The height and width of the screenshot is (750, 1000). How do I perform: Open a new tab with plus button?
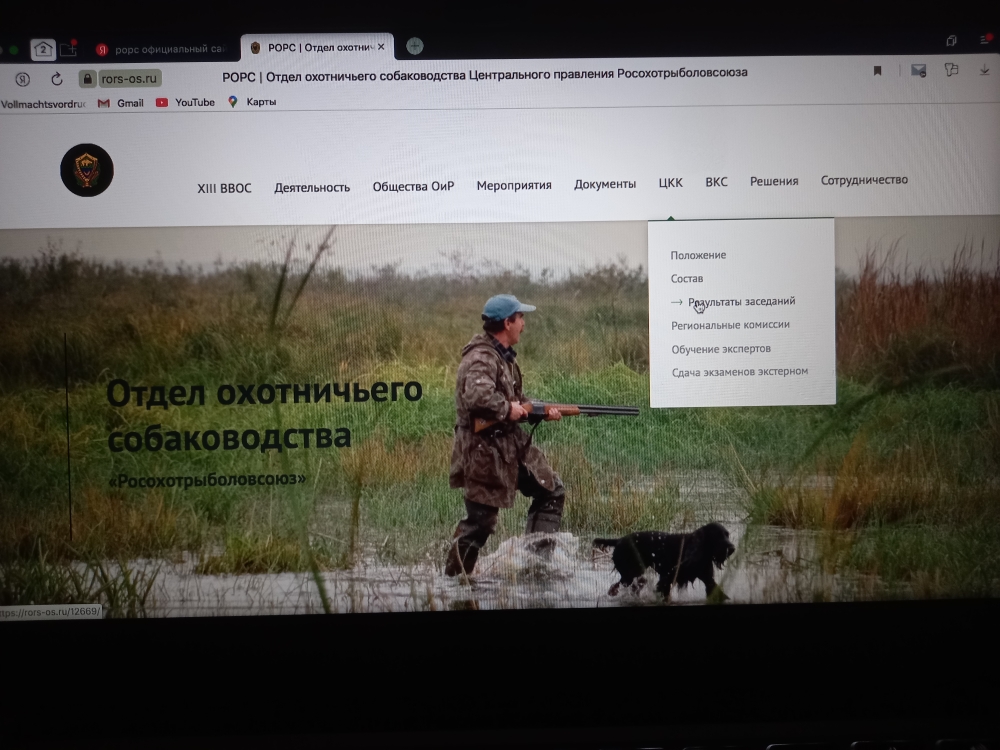coord(414,46)
